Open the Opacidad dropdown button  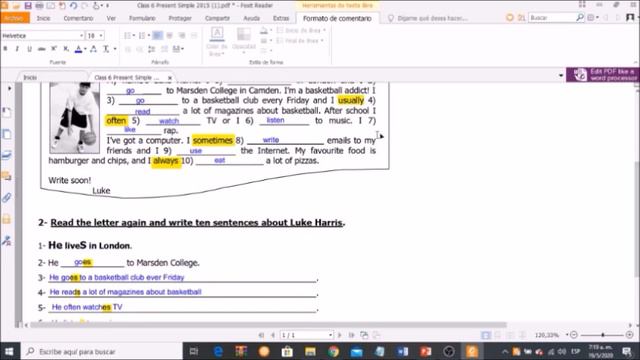pyautogui.click(x=244, y=40)
